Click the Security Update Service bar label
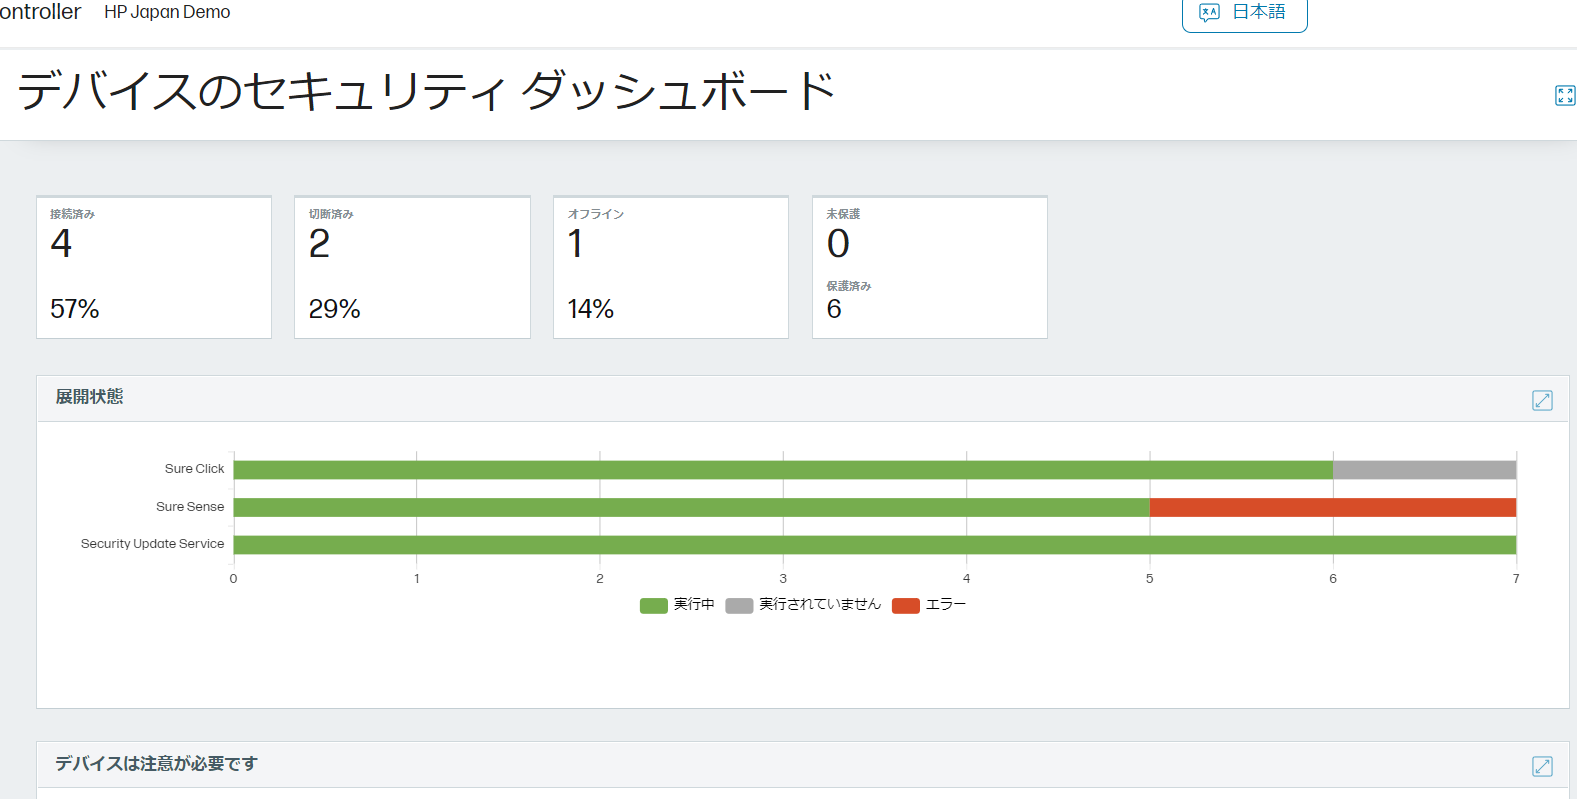Viewport: 1577px width, 799px height. pyautogui.click(x=152, y=544)
